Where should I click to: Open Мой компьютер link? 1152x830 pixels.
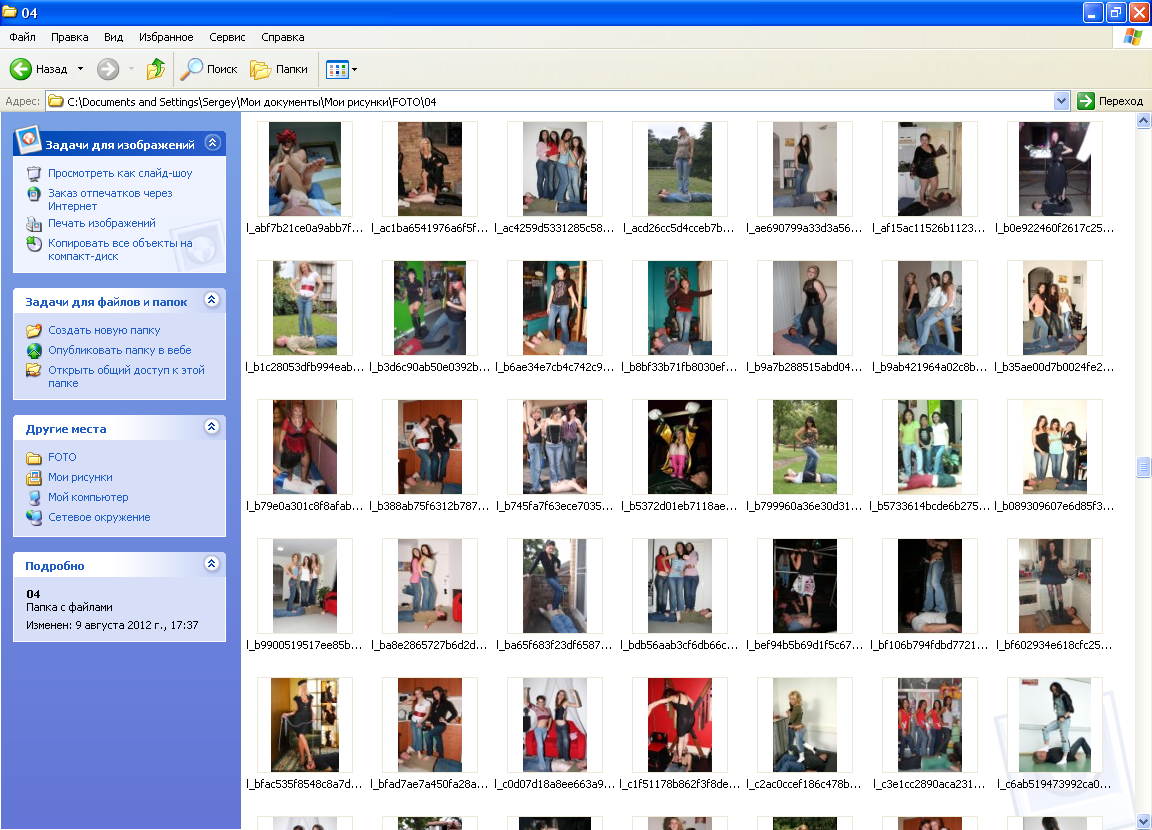point(88,497)
